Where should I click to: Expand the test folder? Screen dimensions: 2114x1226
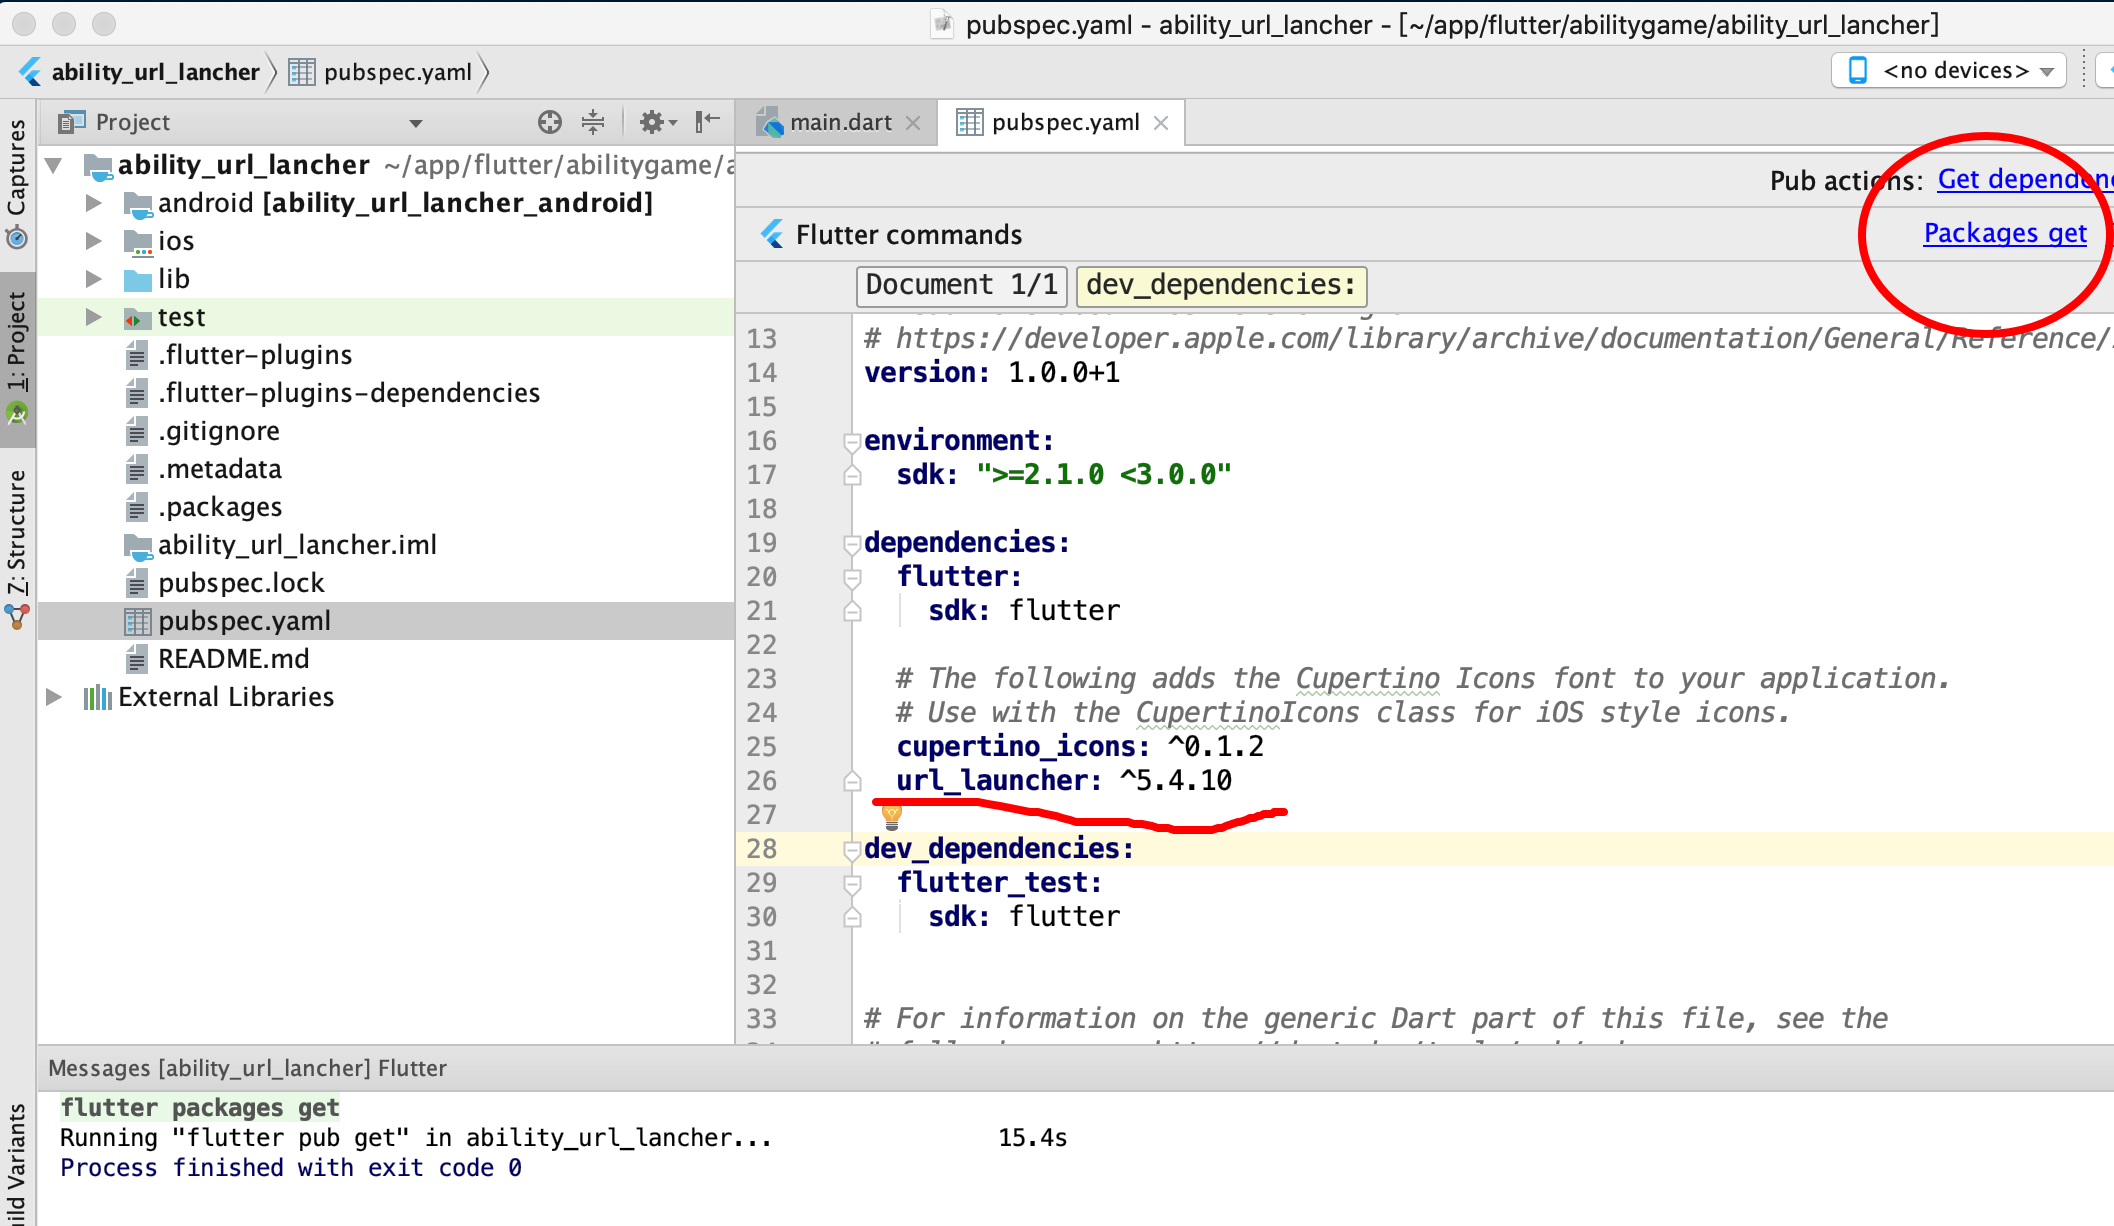pyautogui.click(x=93, y=317)
